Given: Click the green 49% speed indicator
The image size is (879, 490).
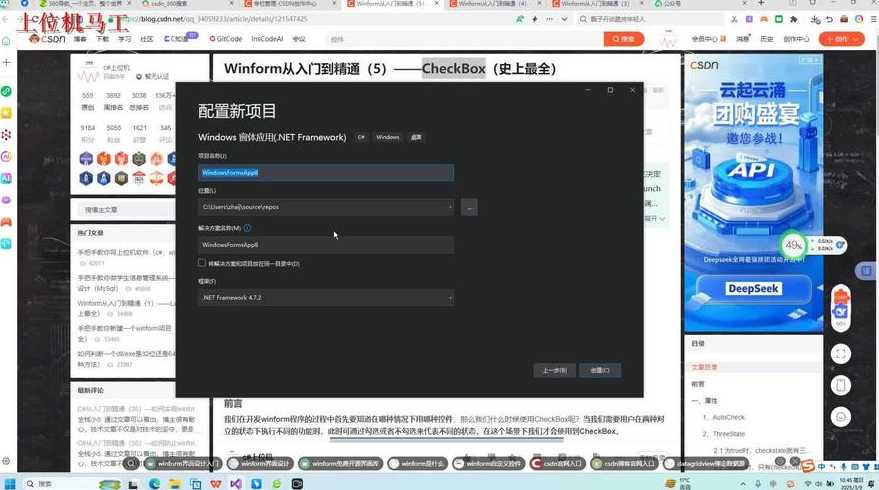Looking at the screenshot, I should (793, 245).
